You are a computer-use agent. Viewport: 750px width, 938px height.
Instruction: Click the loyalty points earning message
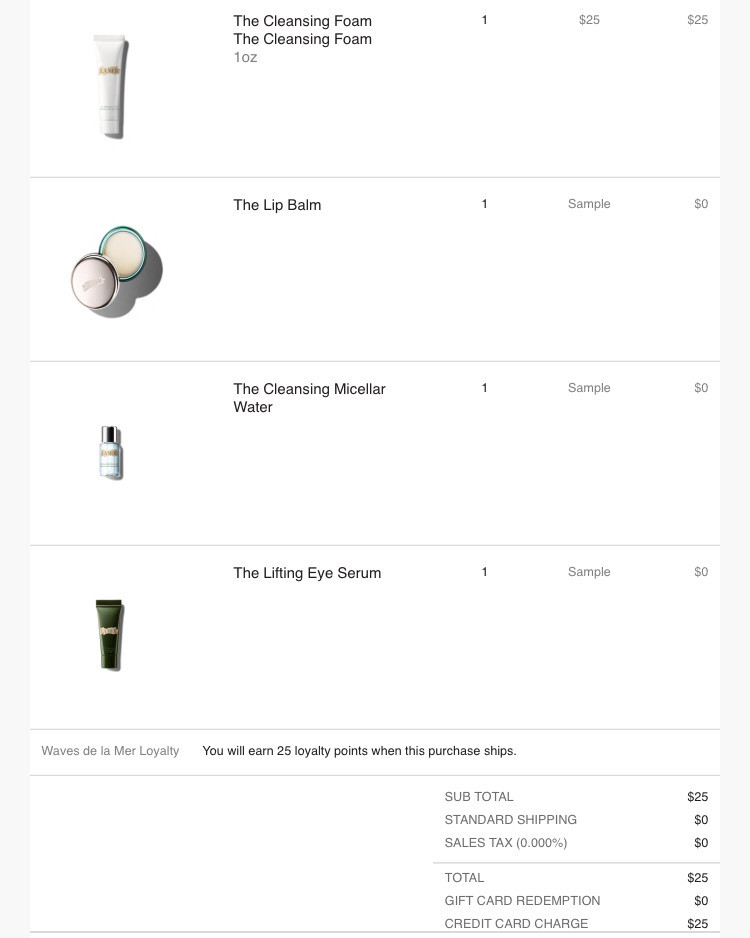point(359,751)
